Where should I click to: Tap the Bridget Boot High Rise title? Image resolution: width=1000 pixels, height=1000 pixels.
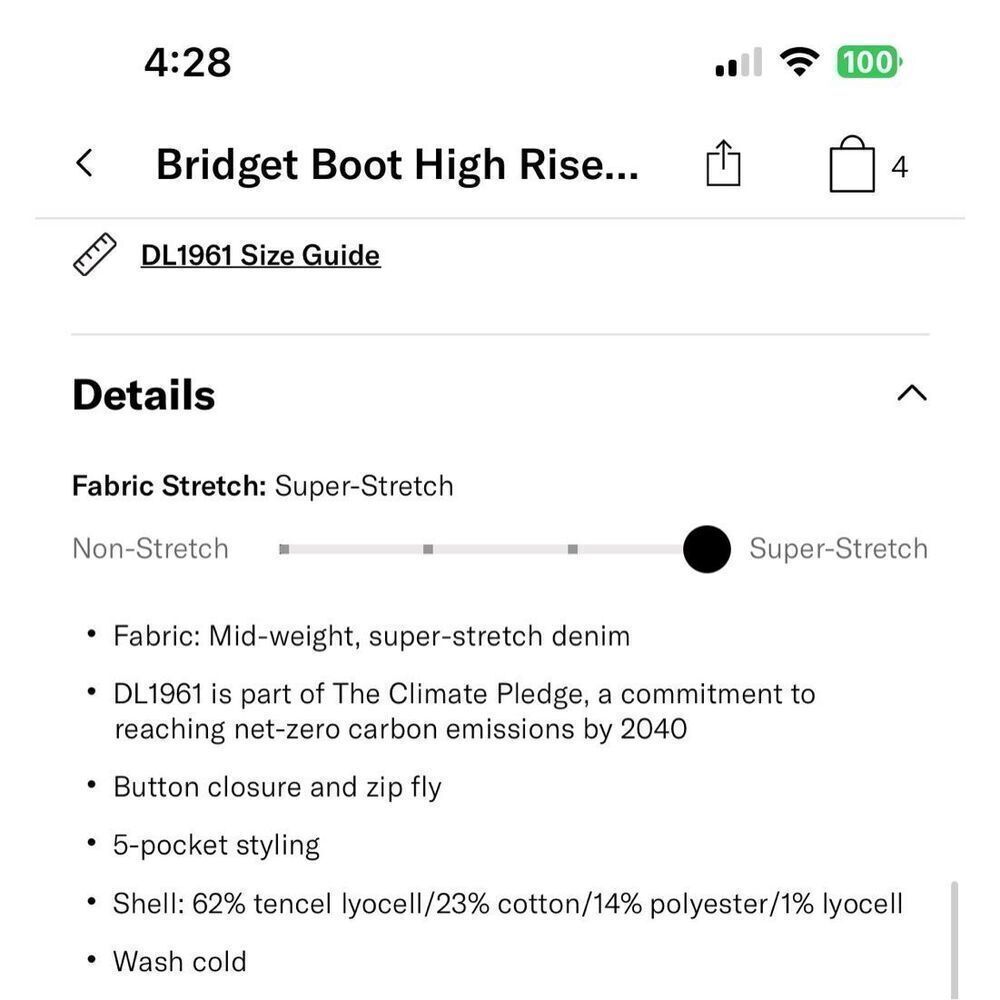tap(397, 163)
